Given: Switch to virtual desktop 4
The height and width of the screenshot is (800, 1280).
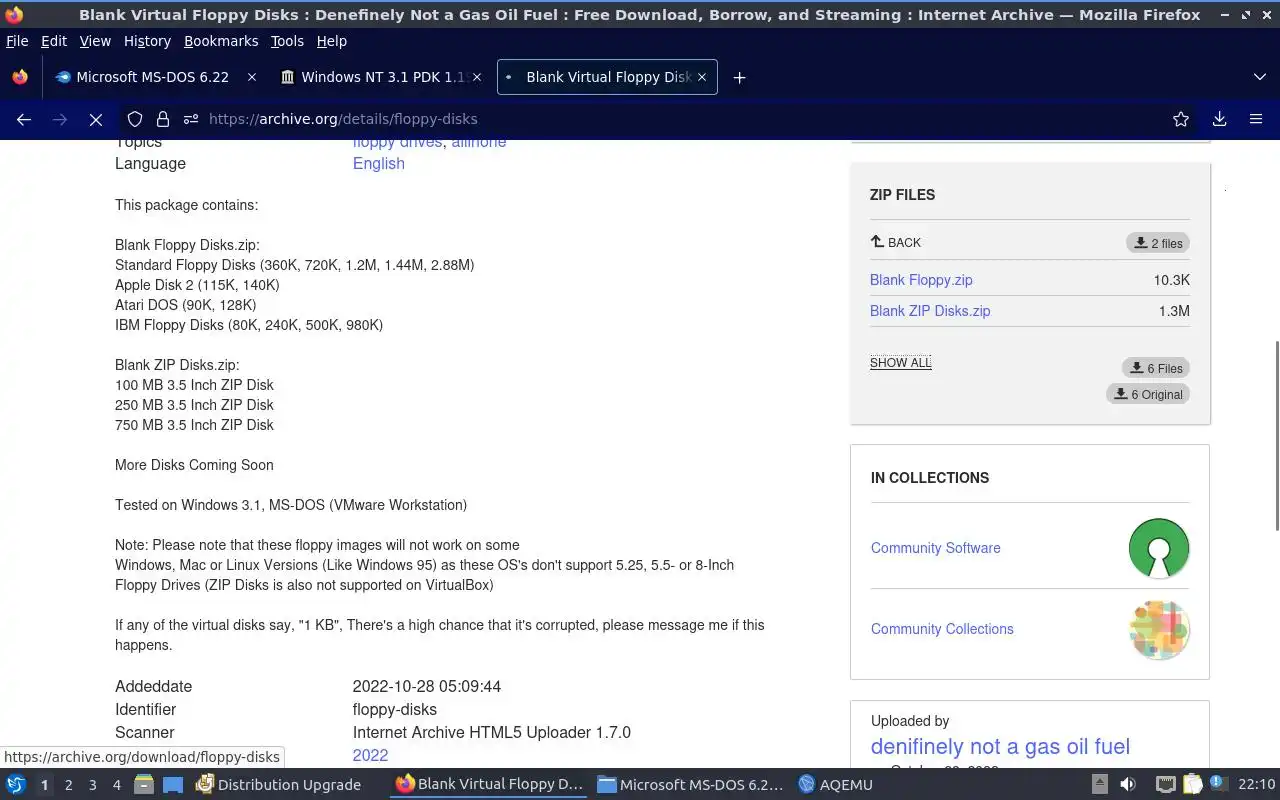Looking at the screenshot, I should point(116,785).
